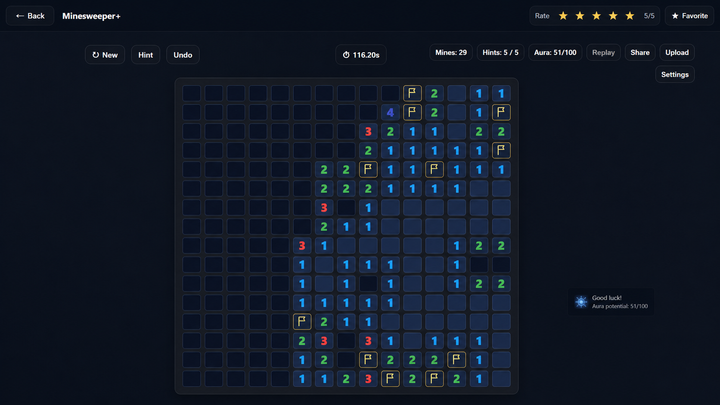This screenshot has width=720, height=405.
Task: Start a new game with New
Action: [x=105, y=55]
